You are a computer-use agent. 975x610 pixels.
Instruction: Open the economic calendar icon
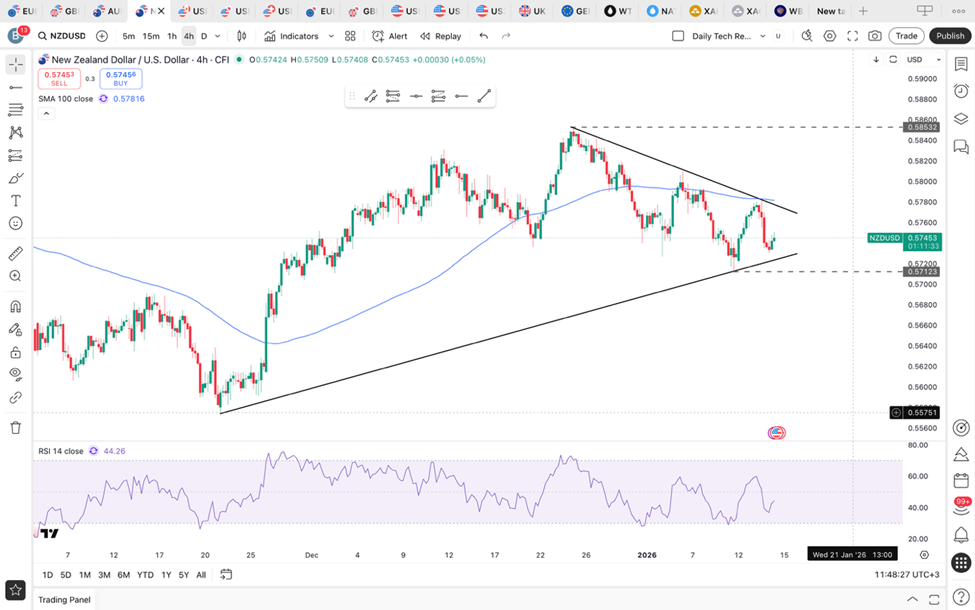coord(961,480)
